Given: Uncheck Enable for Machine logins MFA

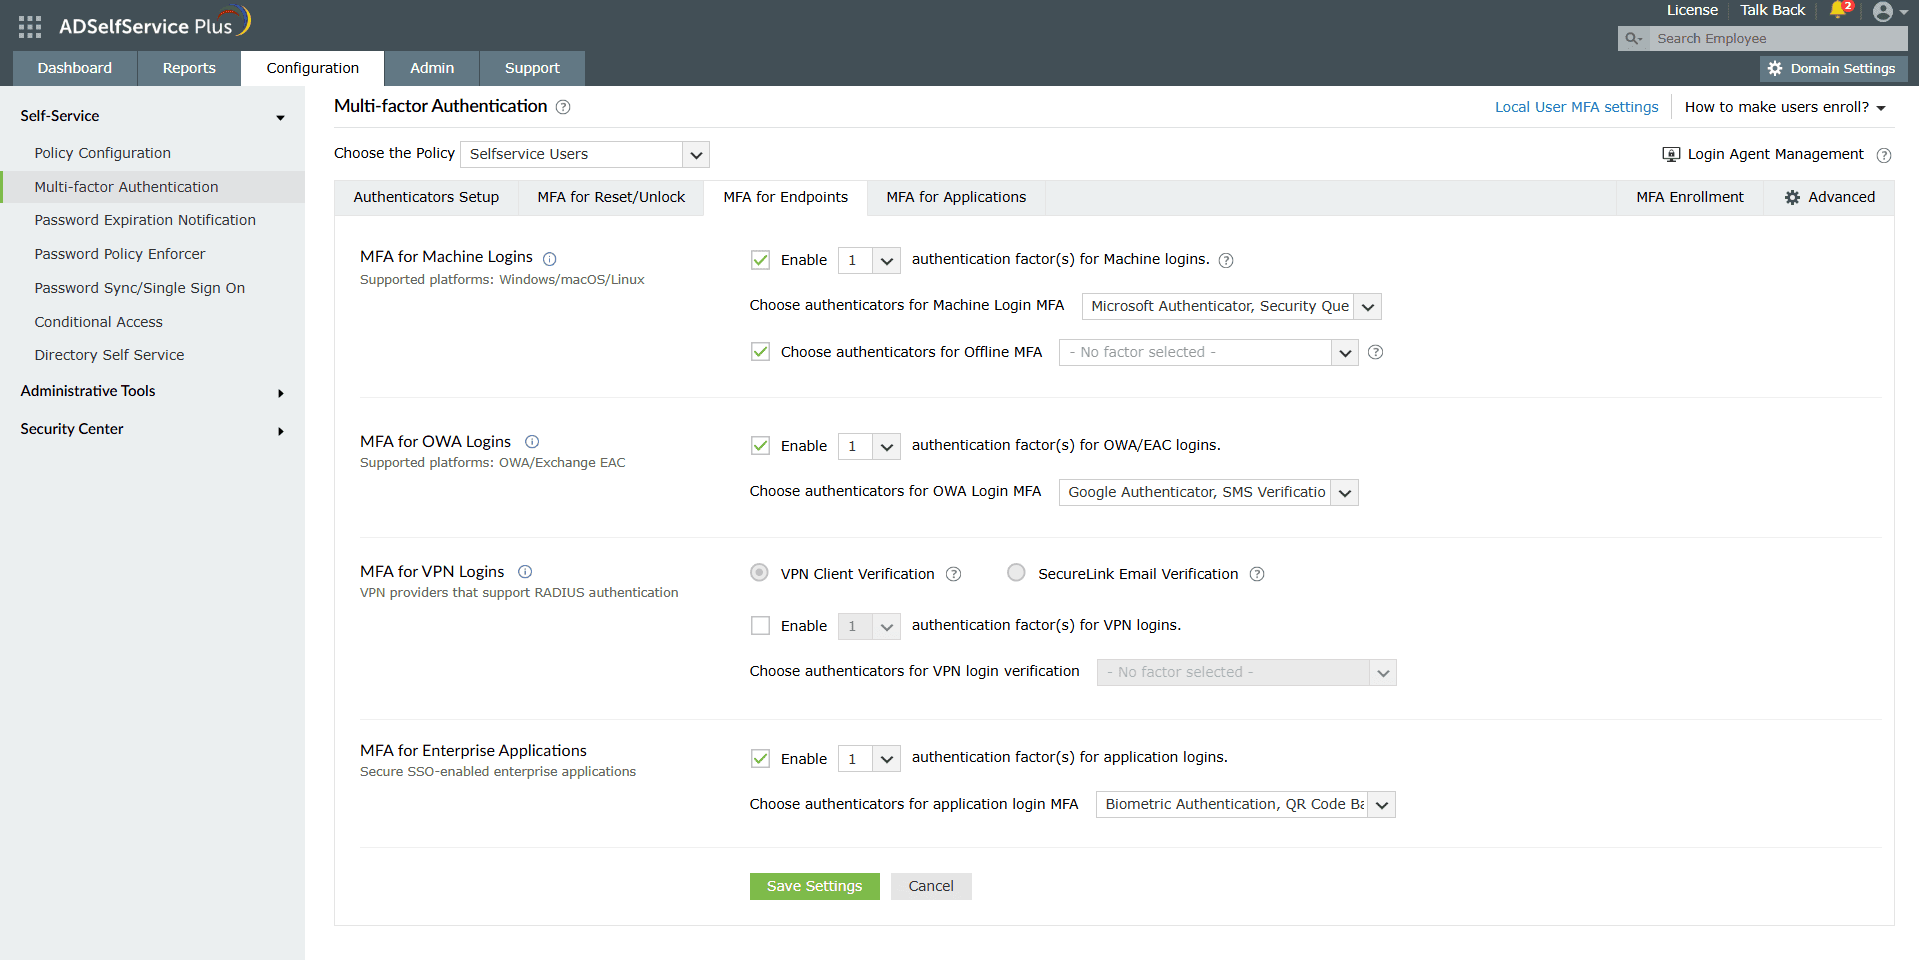Looking at the screenshot, I should tap(760, 260).
